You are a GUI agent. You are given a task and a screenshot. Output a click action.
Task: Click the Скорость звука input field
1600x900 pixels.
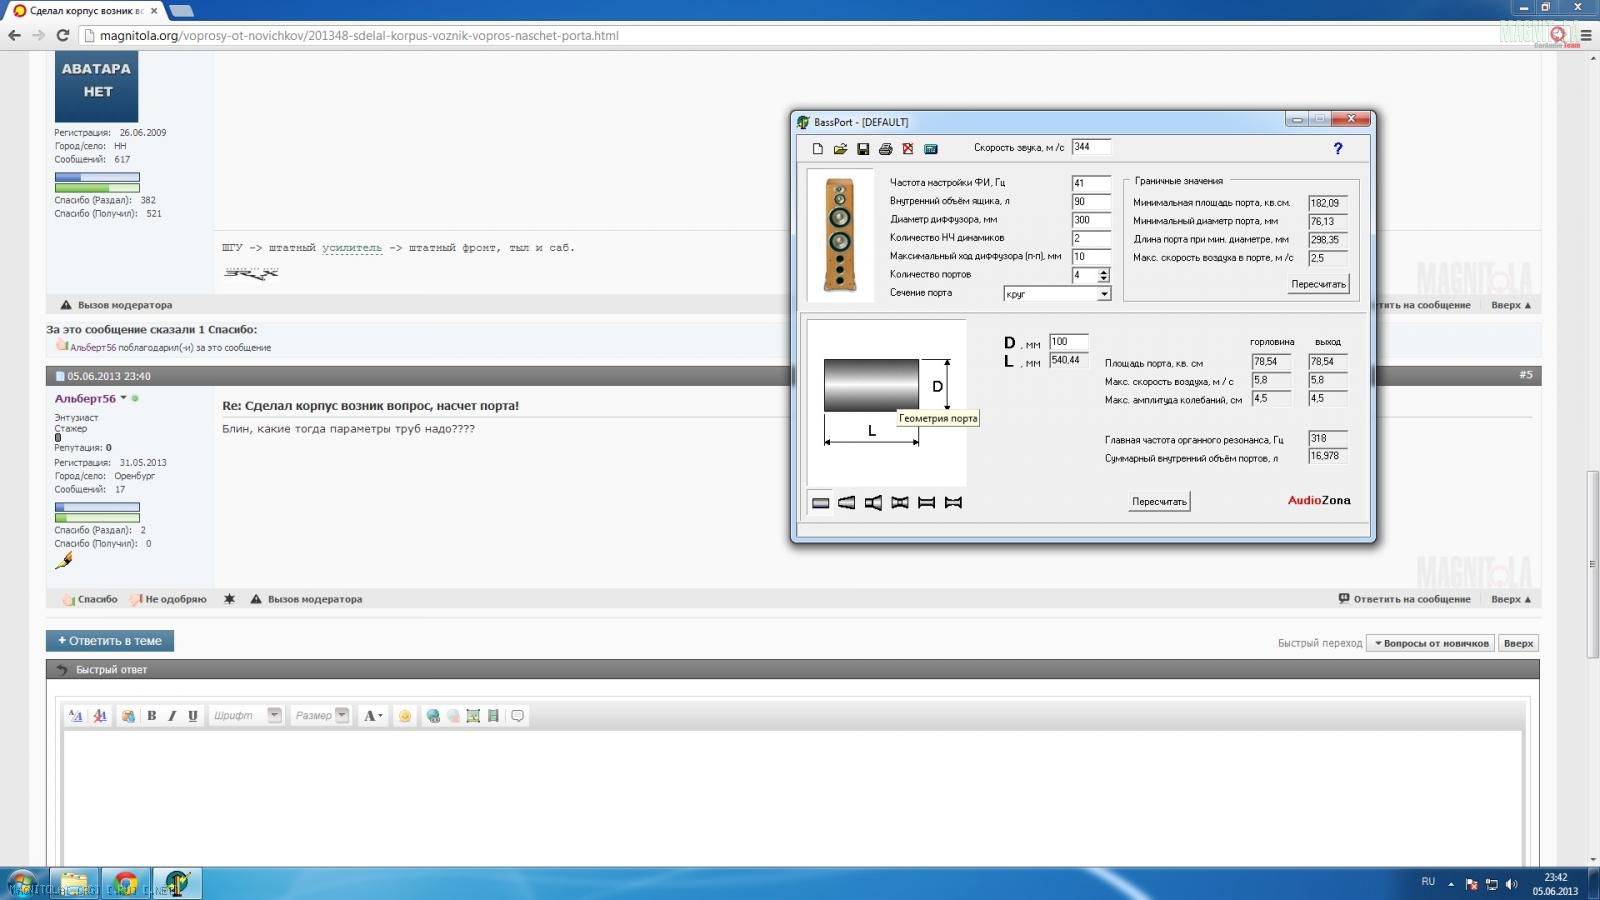point(1091,147)
